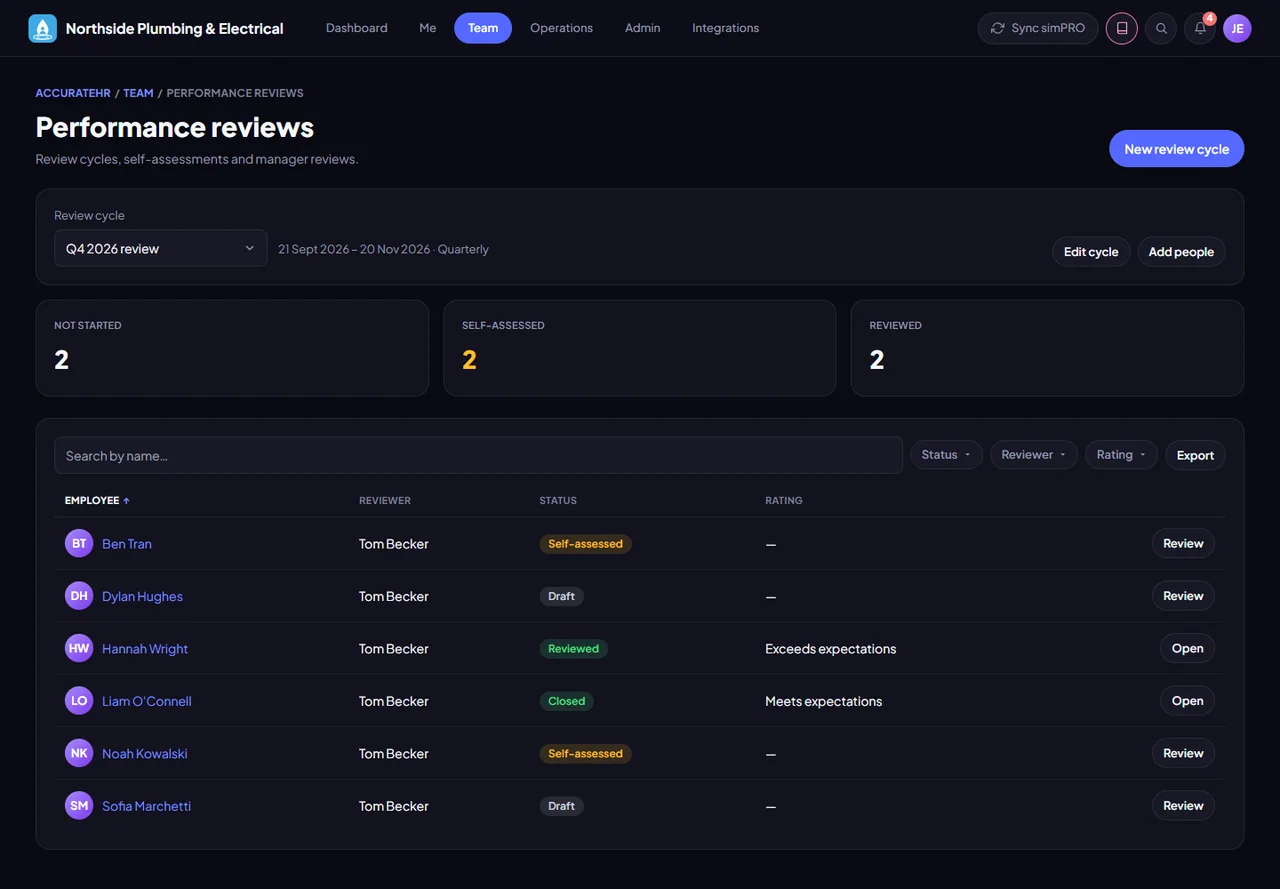This screenshot has width=1280, height=889.
Task: Open Hannah Wright's completed review
Action: 1187,649
